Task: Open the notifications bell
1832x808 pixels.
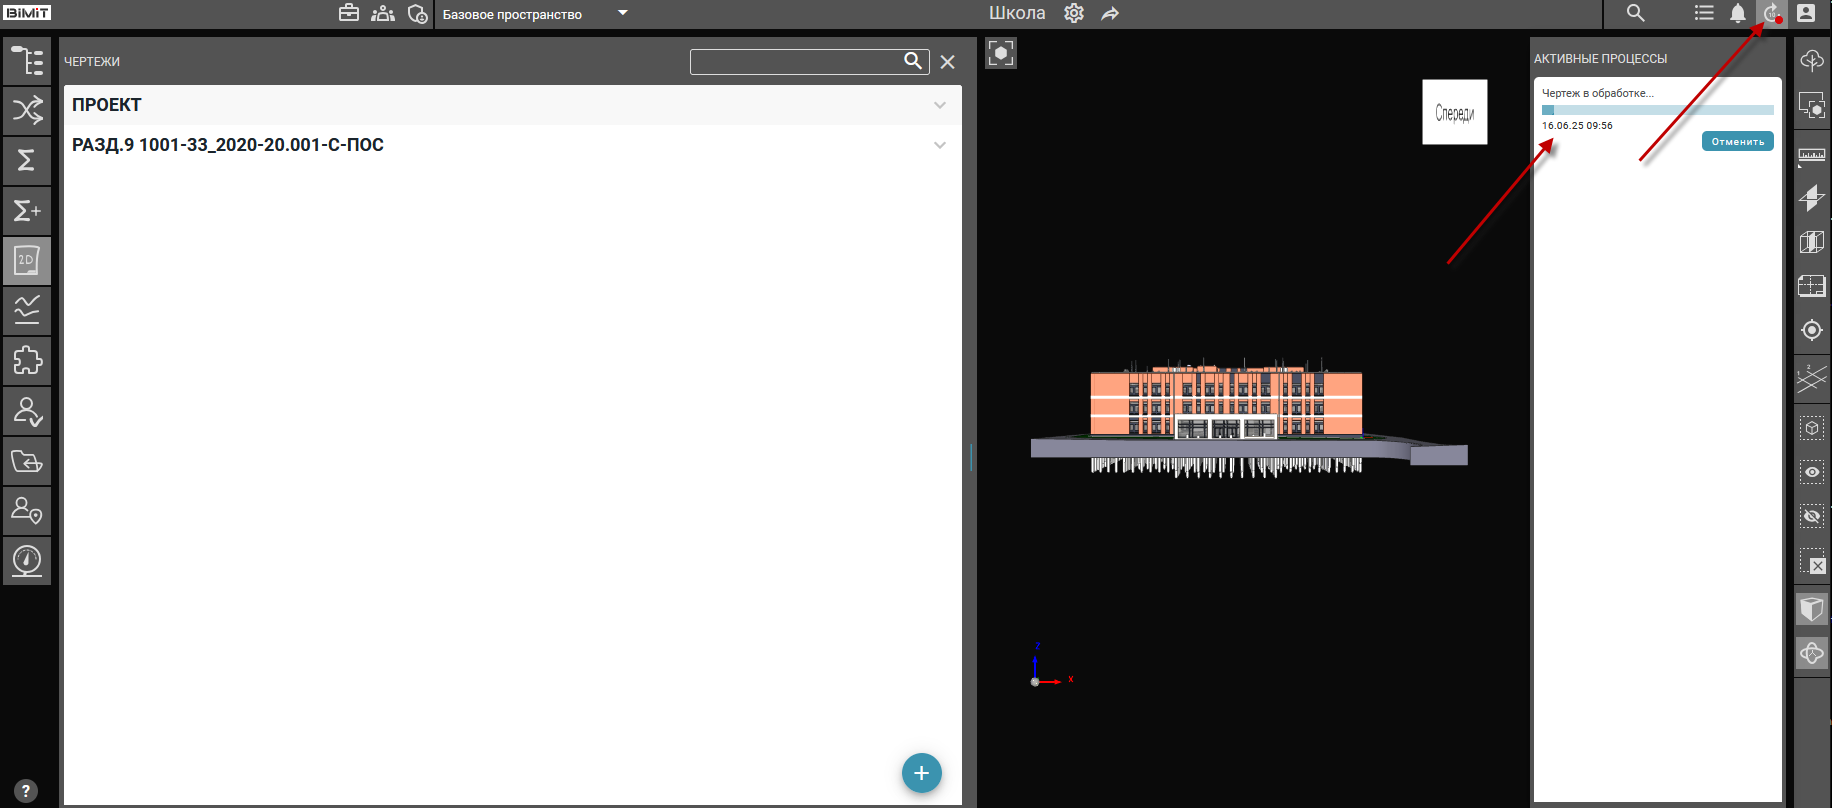Action: point(1738,14)
